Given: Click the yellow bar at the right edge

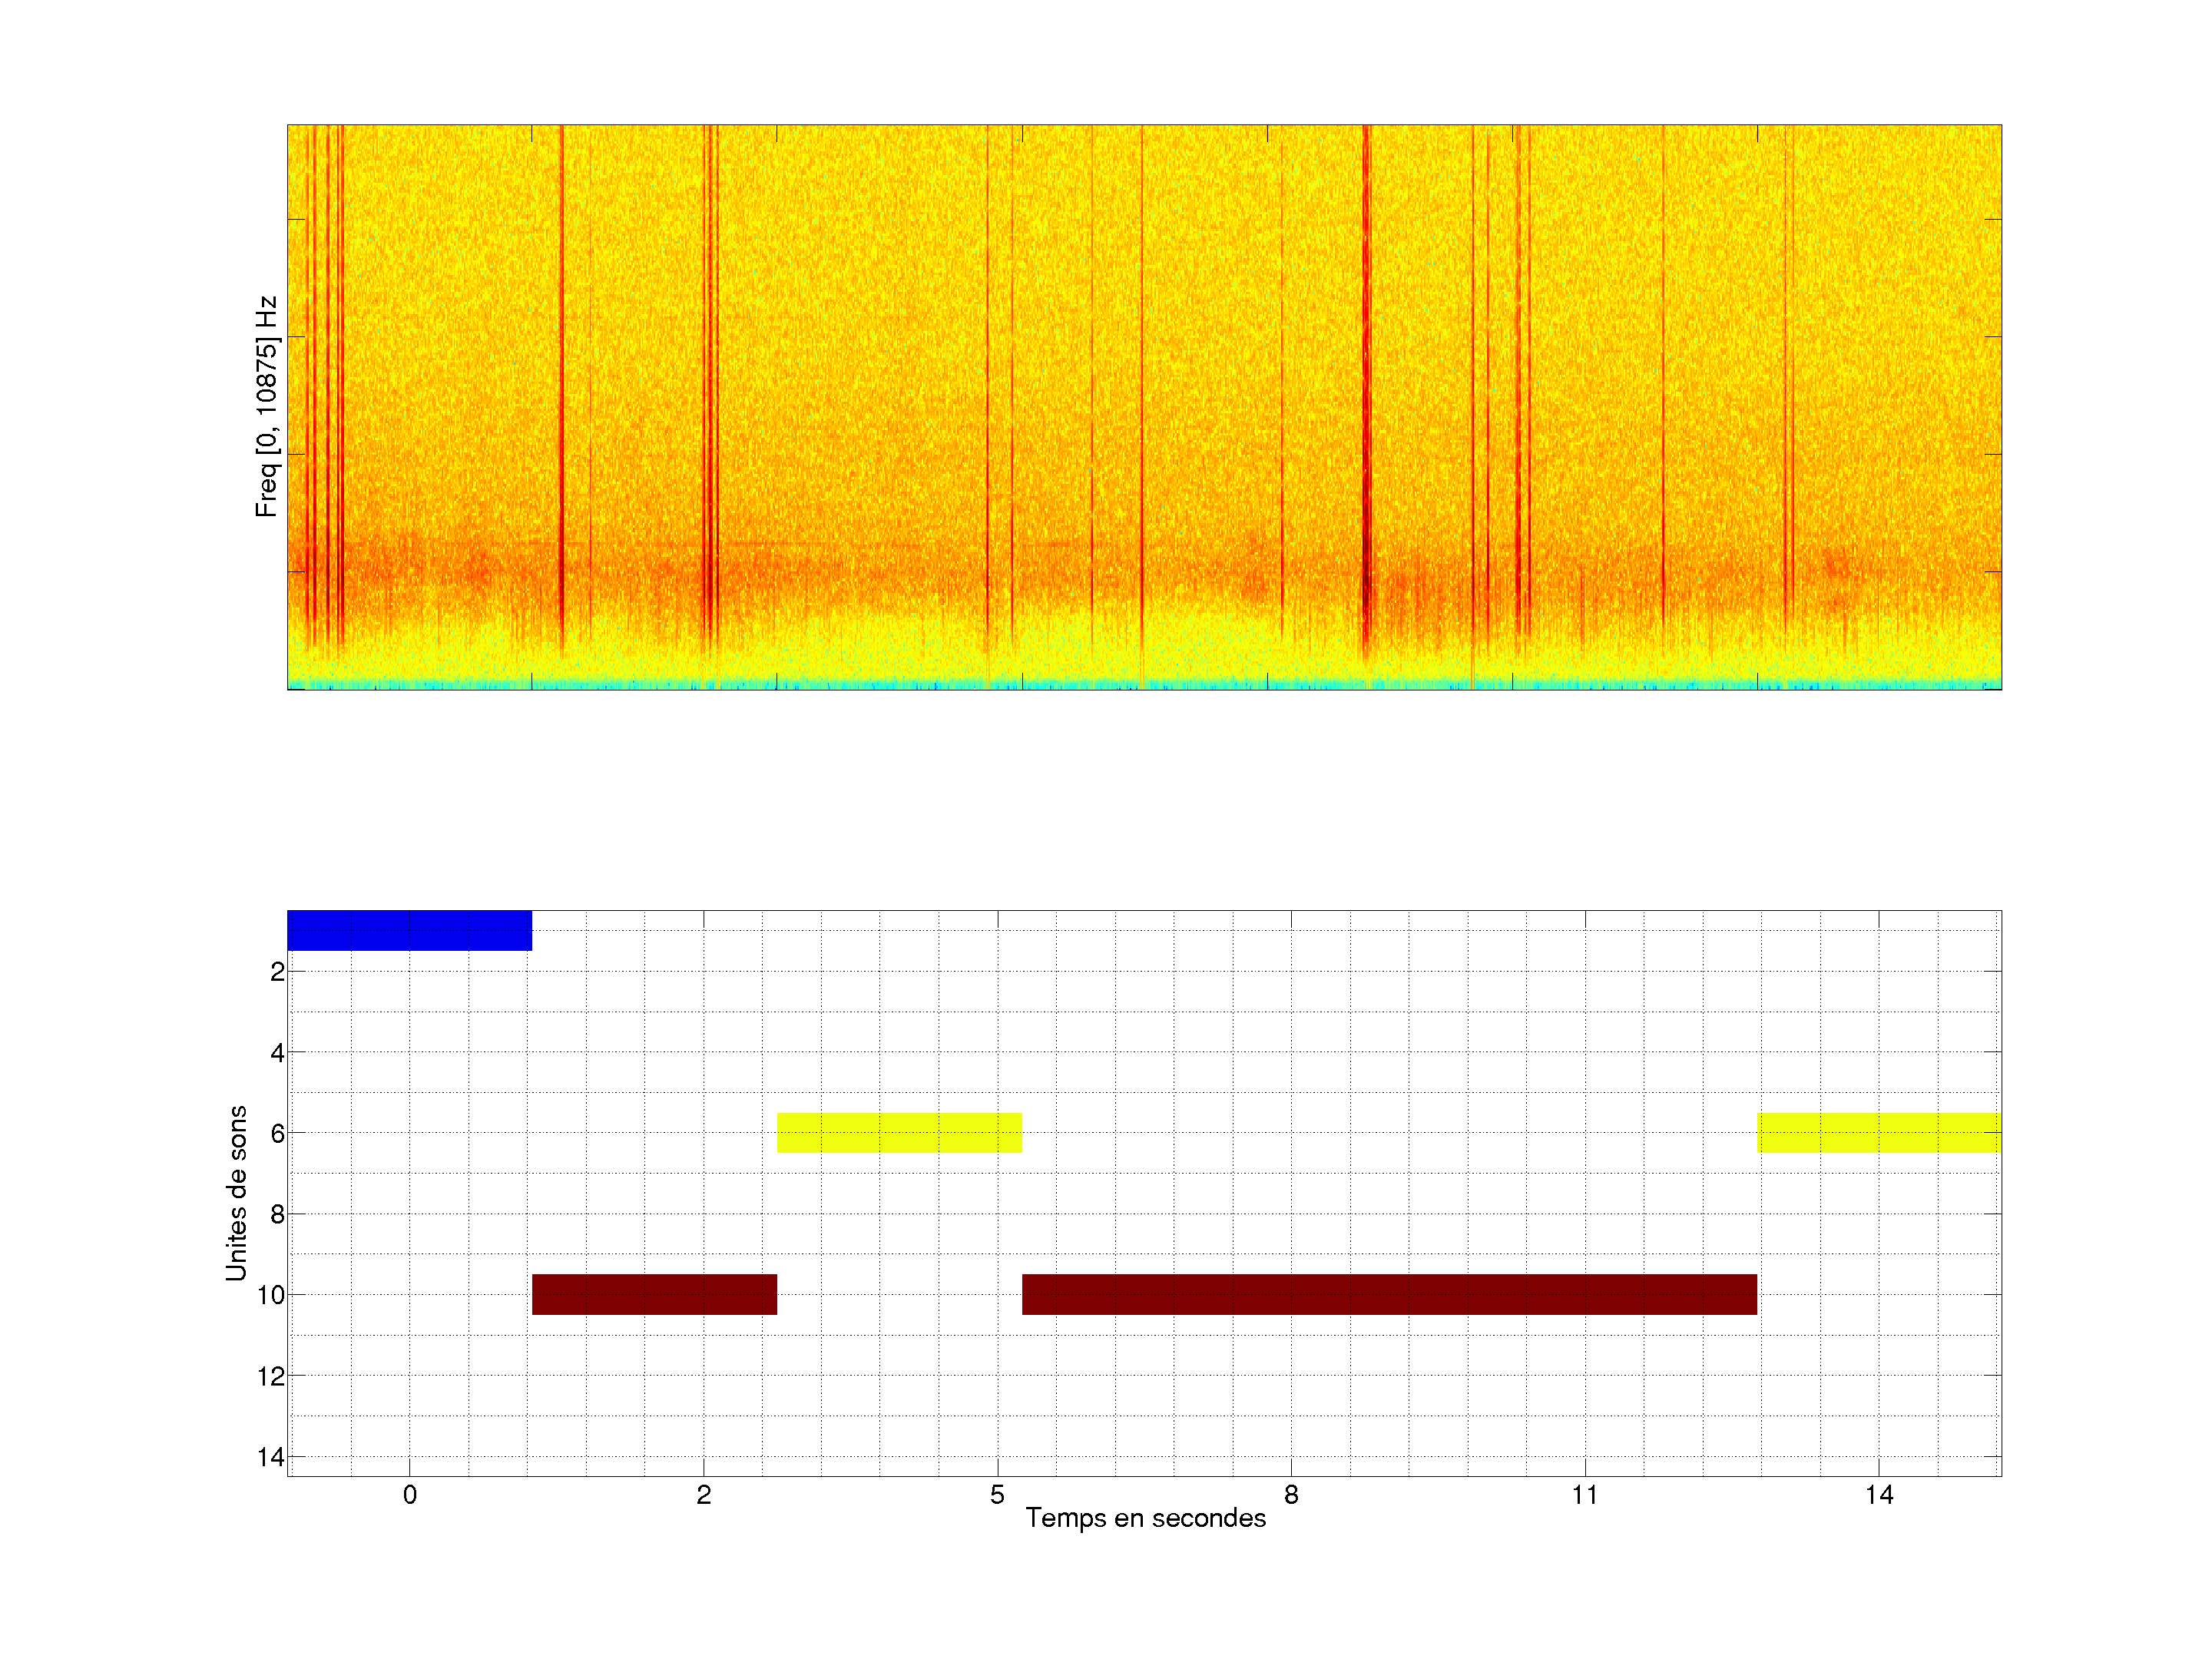Looking at the screenshot, I should click(1879, 1132).
